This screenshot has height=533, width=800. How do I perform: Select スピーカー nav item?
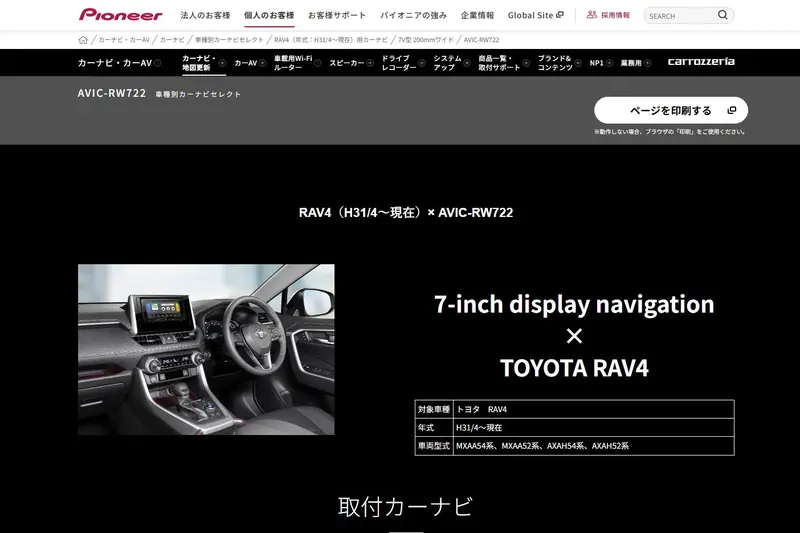coord(346,63)
